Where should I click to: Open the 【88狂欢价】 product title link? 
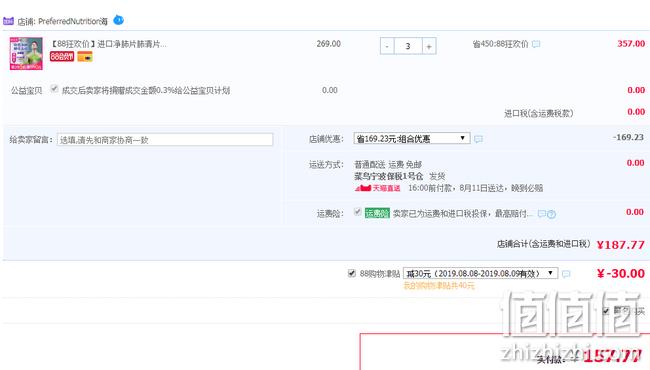(109, 44)
